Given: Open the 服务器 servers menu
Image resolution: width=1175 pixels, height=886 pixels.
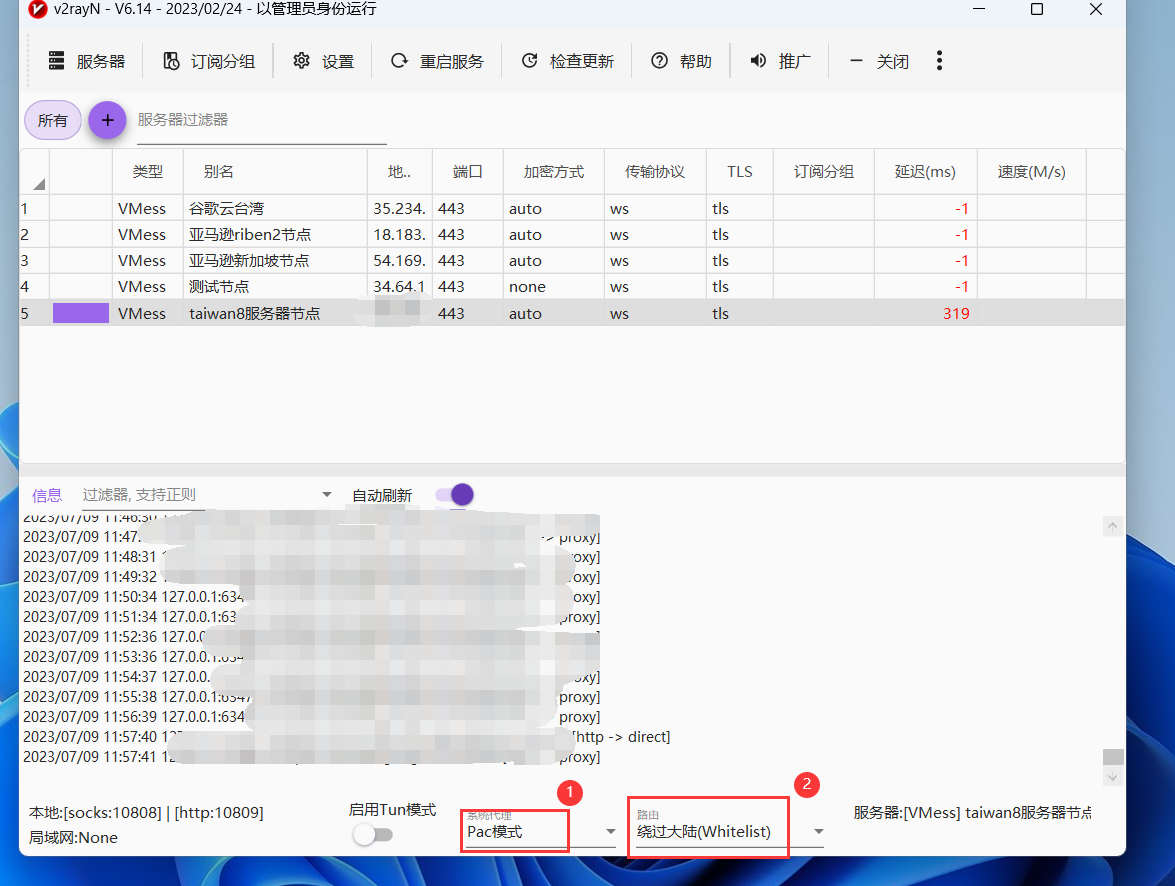Looking at the screenshot, I should click(x=86, y=61).
